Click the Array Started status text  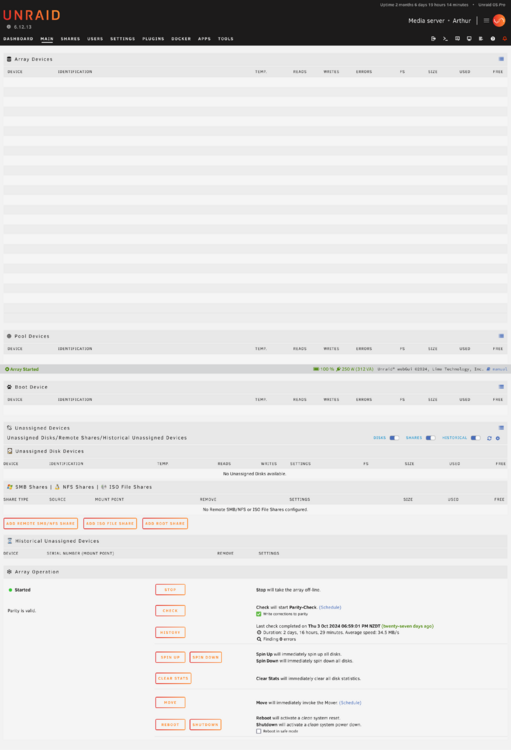(22, 369)
